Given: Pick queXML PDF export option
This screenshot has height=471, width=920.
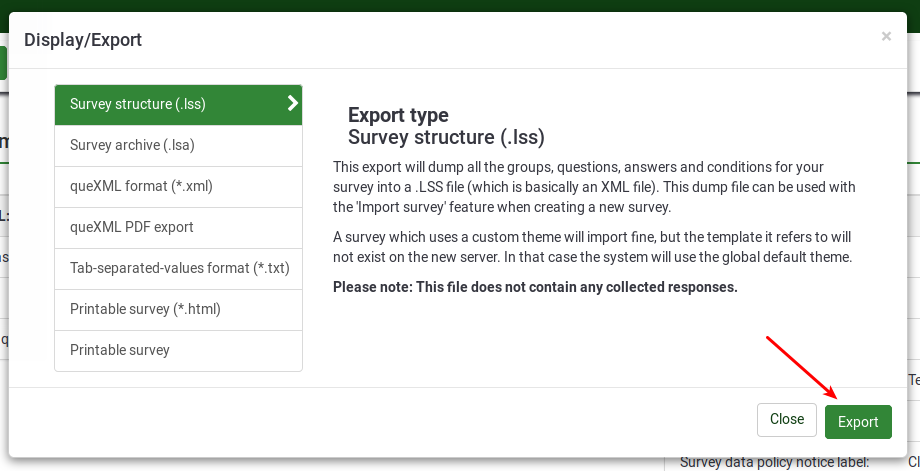Looking at the screenshot, I should click(x=132, y=227).
